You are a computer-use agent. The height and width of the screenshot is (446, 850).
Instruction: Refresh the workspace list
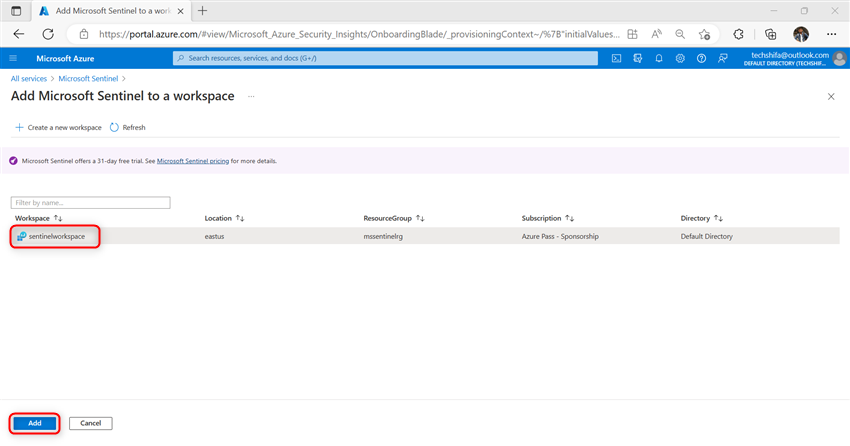coord(128,127)
